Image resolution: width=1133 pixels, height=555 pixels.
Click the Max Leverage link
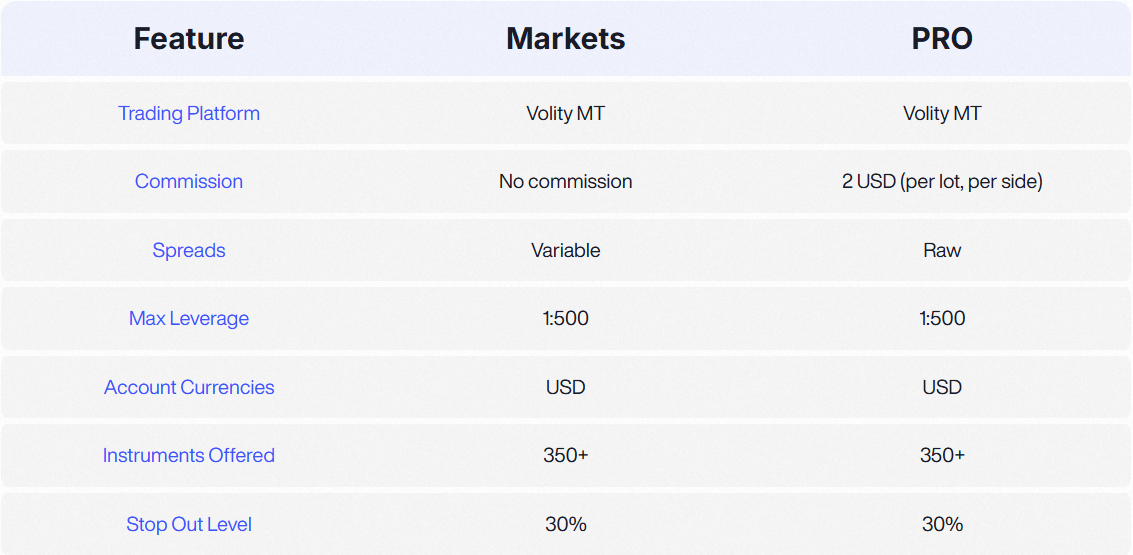tap(189, 319)
